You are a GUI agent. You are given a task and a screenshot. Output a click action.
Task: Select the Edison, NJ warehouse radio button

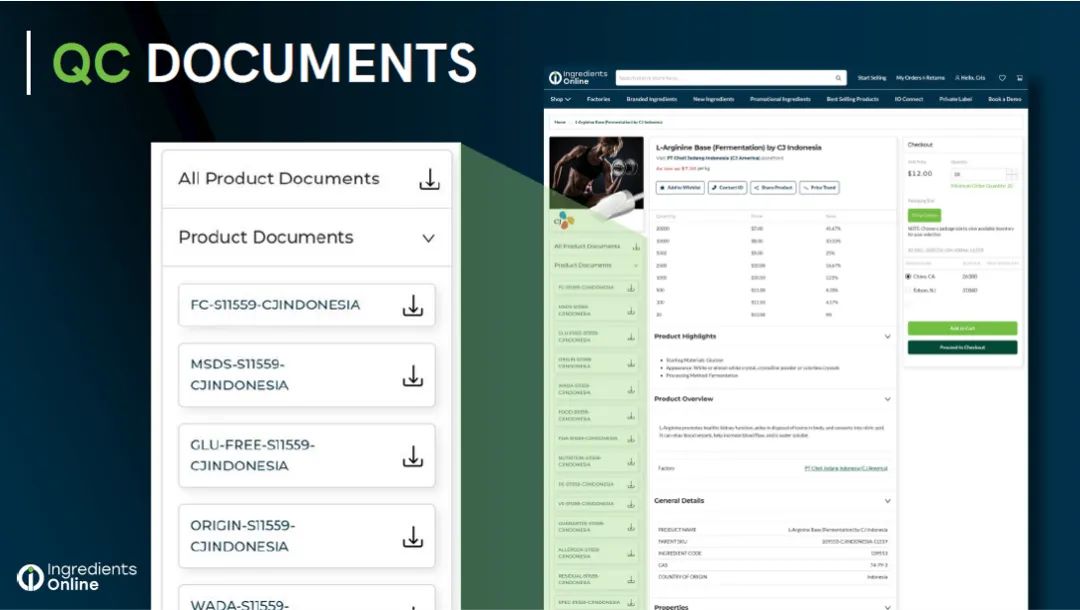pos(908,290)
